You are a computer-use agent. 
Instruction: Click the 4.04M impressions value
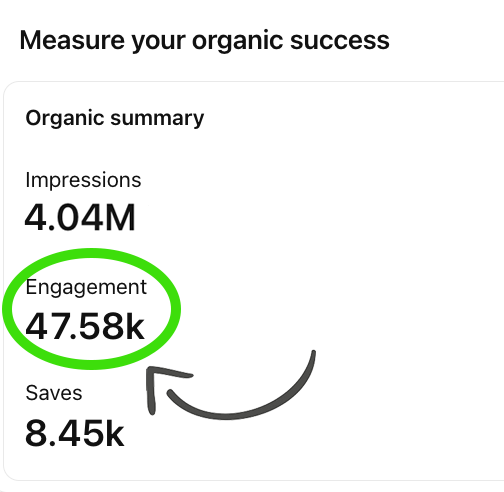click(80, 218)
